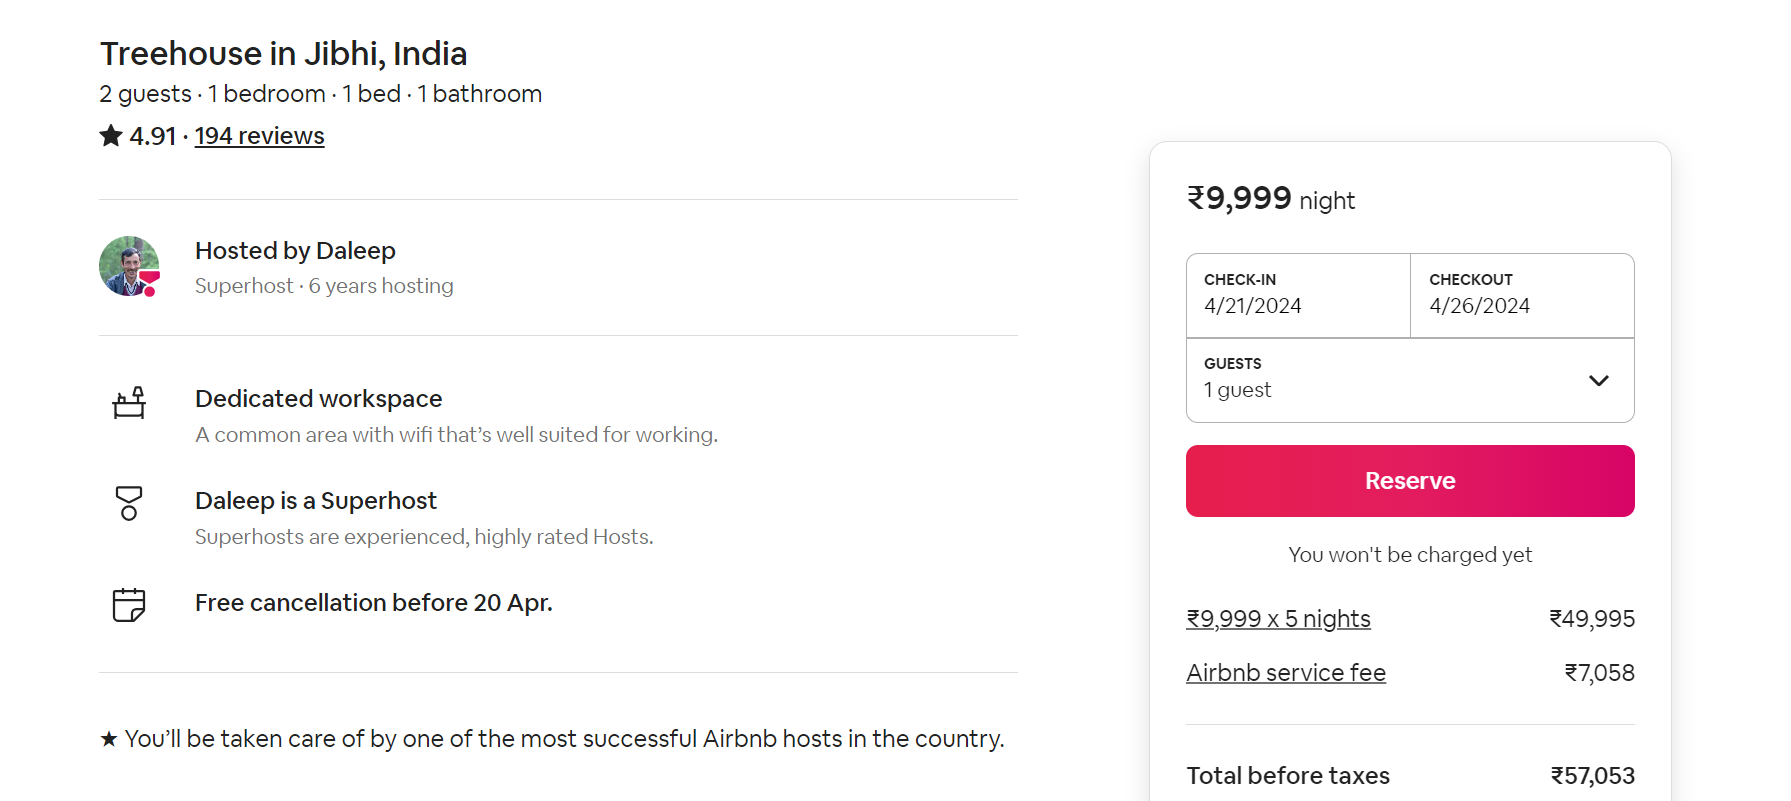Click the guest count summary line
This screenshot has height=801, width=1791.
tap(320, 93)
